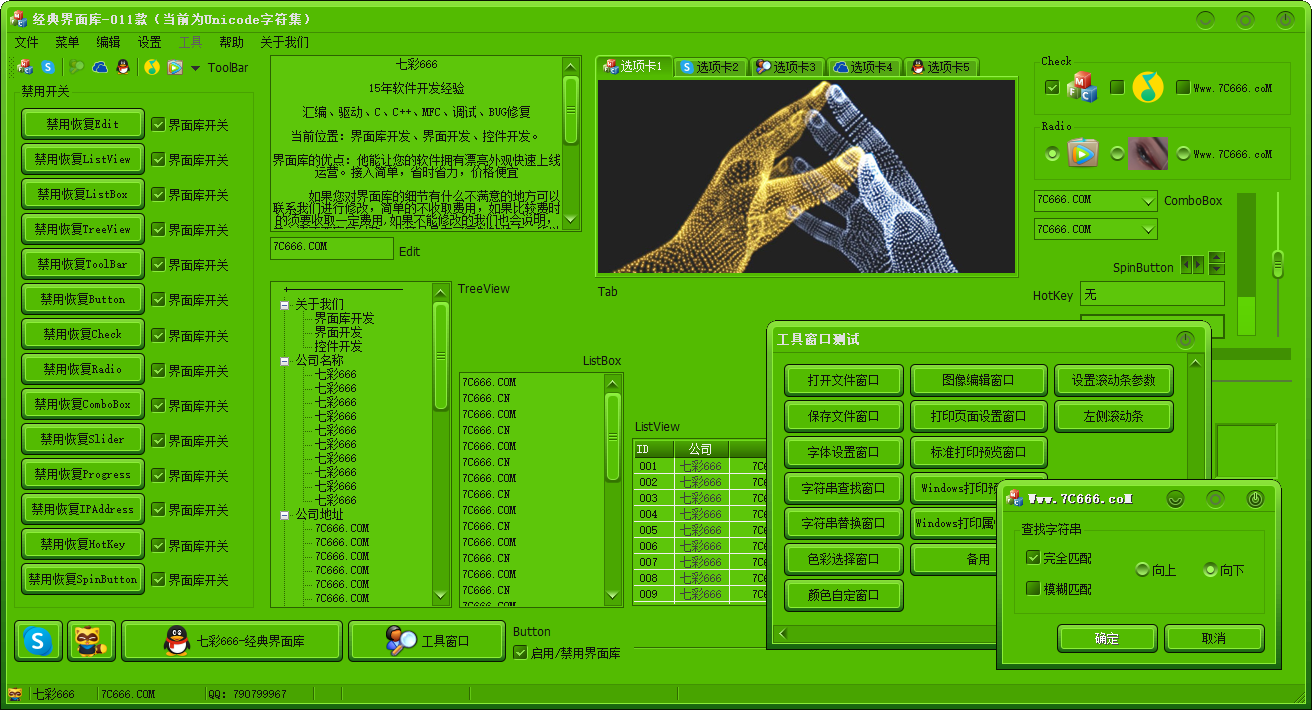Open the toolbar overflow dropdown arrow
1312x710 pixels.
(x=195, y=68)
